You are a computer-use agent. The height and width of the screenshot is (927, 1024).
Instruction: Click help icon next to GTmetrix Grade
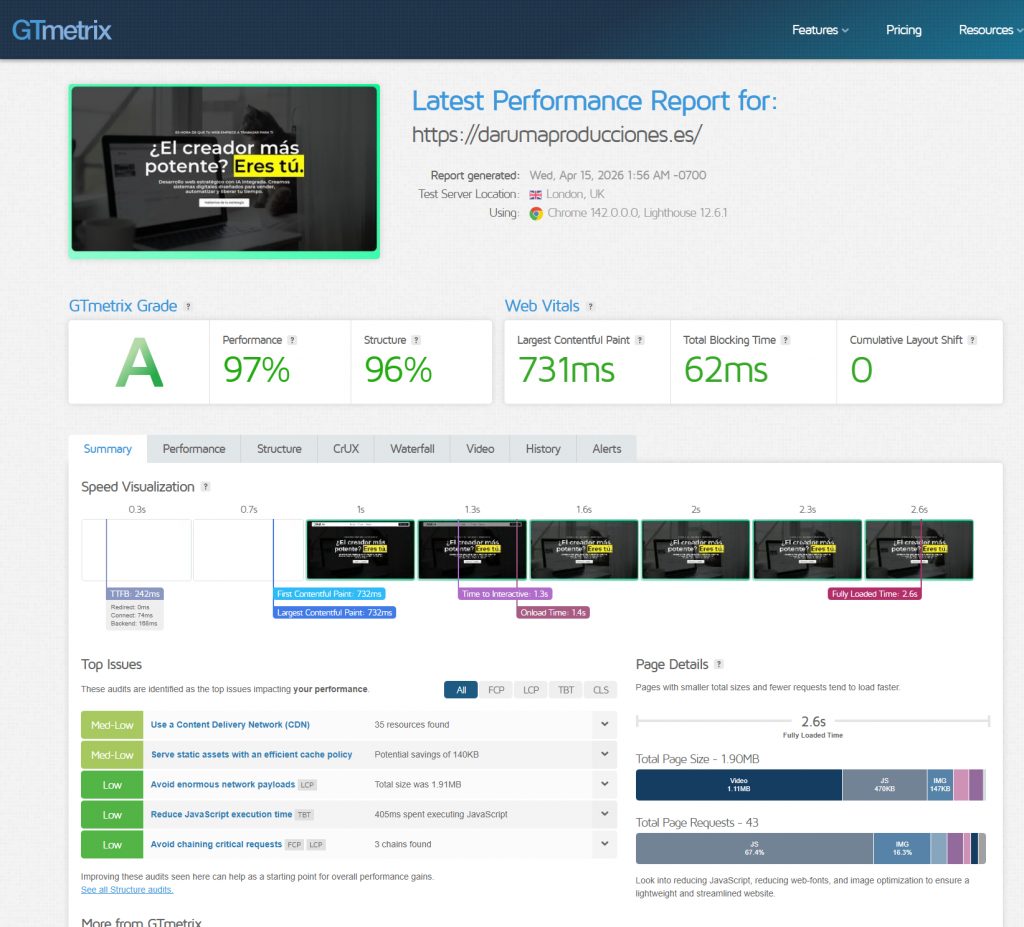[x=188, y=307]
